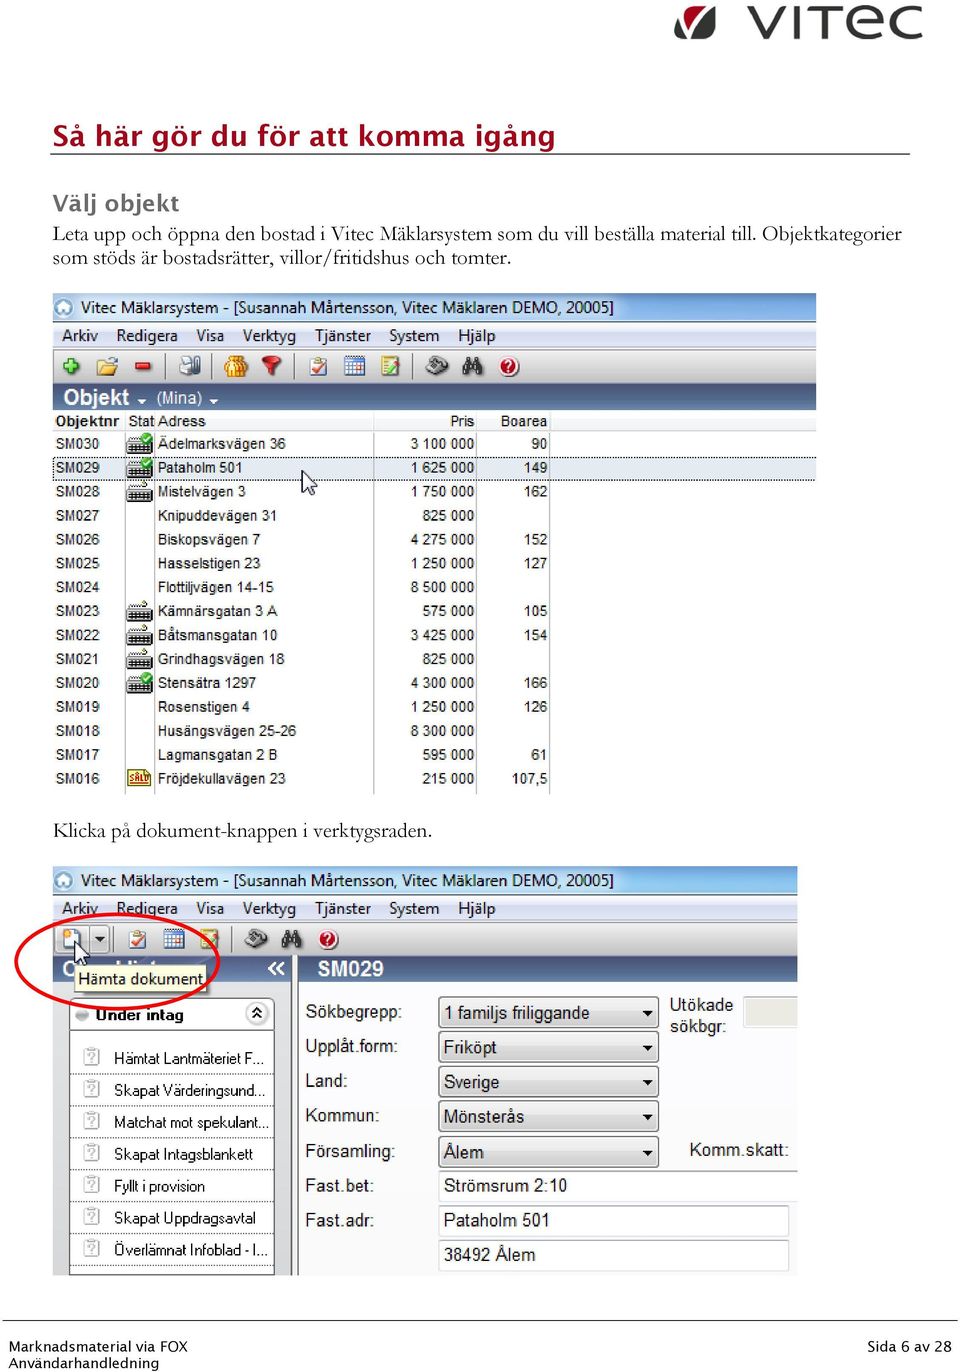The width and height of the screenshot is (960, 1372).
Task: Click the open folder icon in object list toolbar
Action: 107,366
